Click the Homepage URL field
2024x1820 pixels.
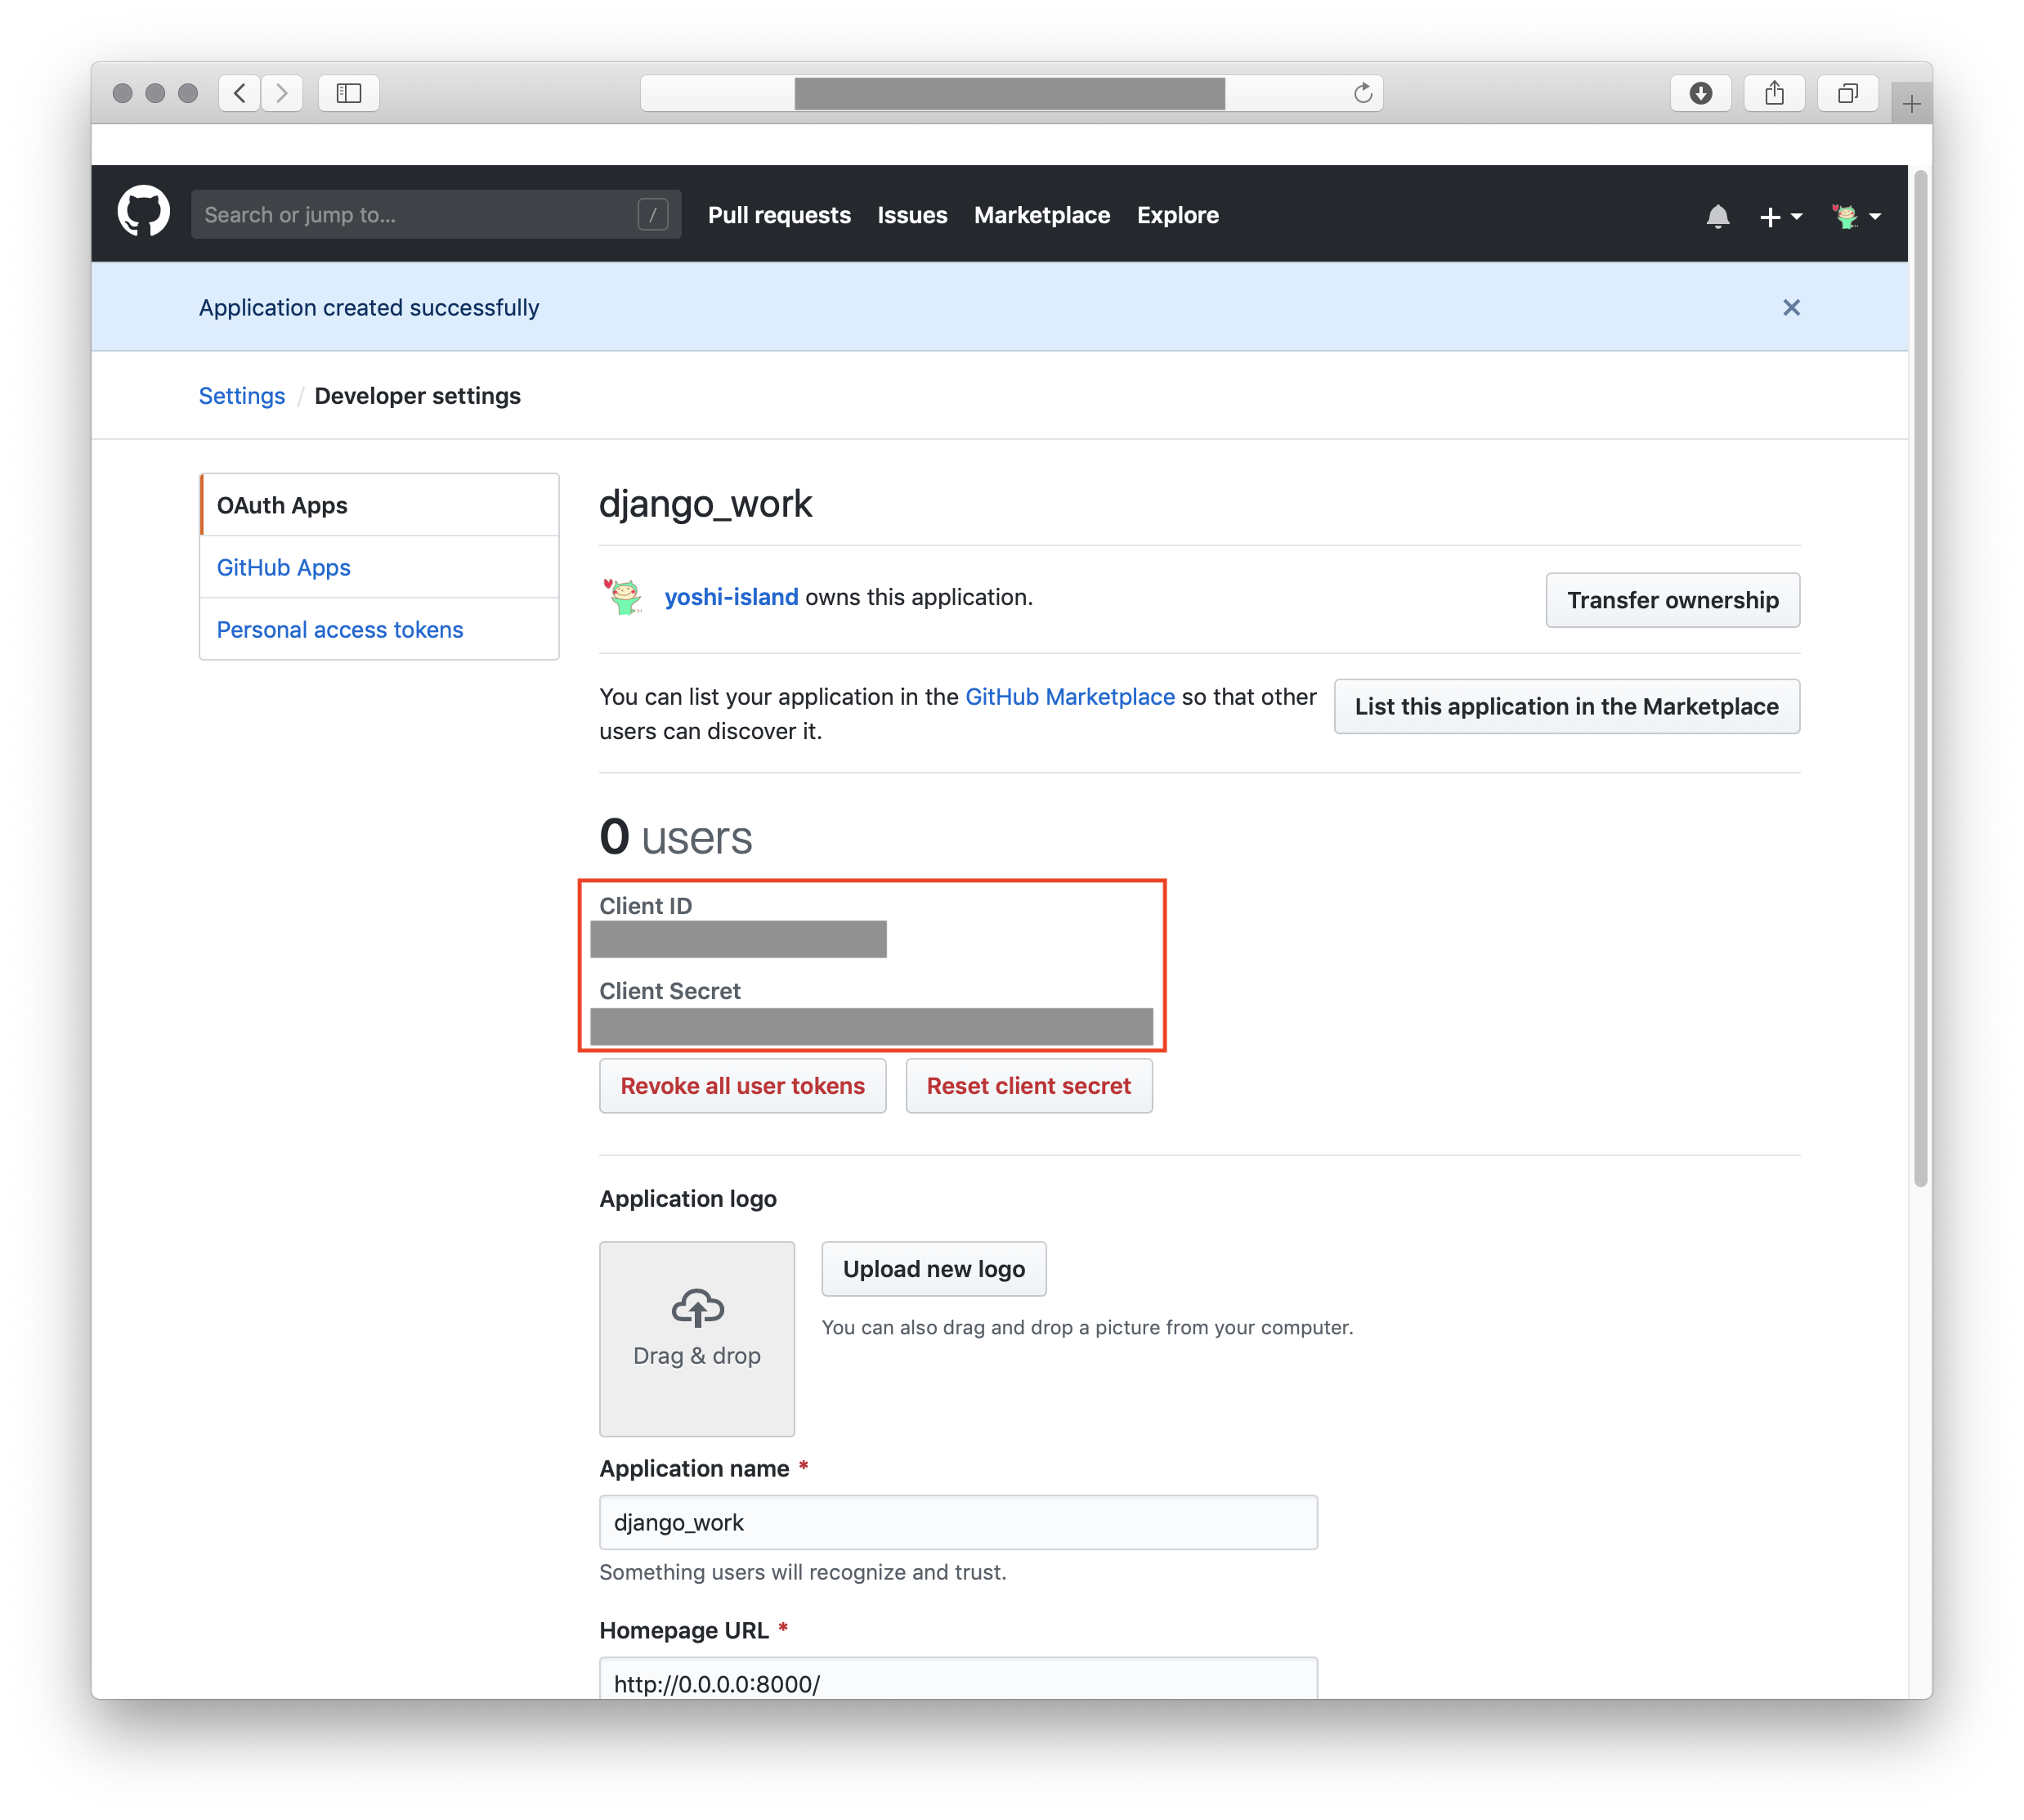(958, 1678)
